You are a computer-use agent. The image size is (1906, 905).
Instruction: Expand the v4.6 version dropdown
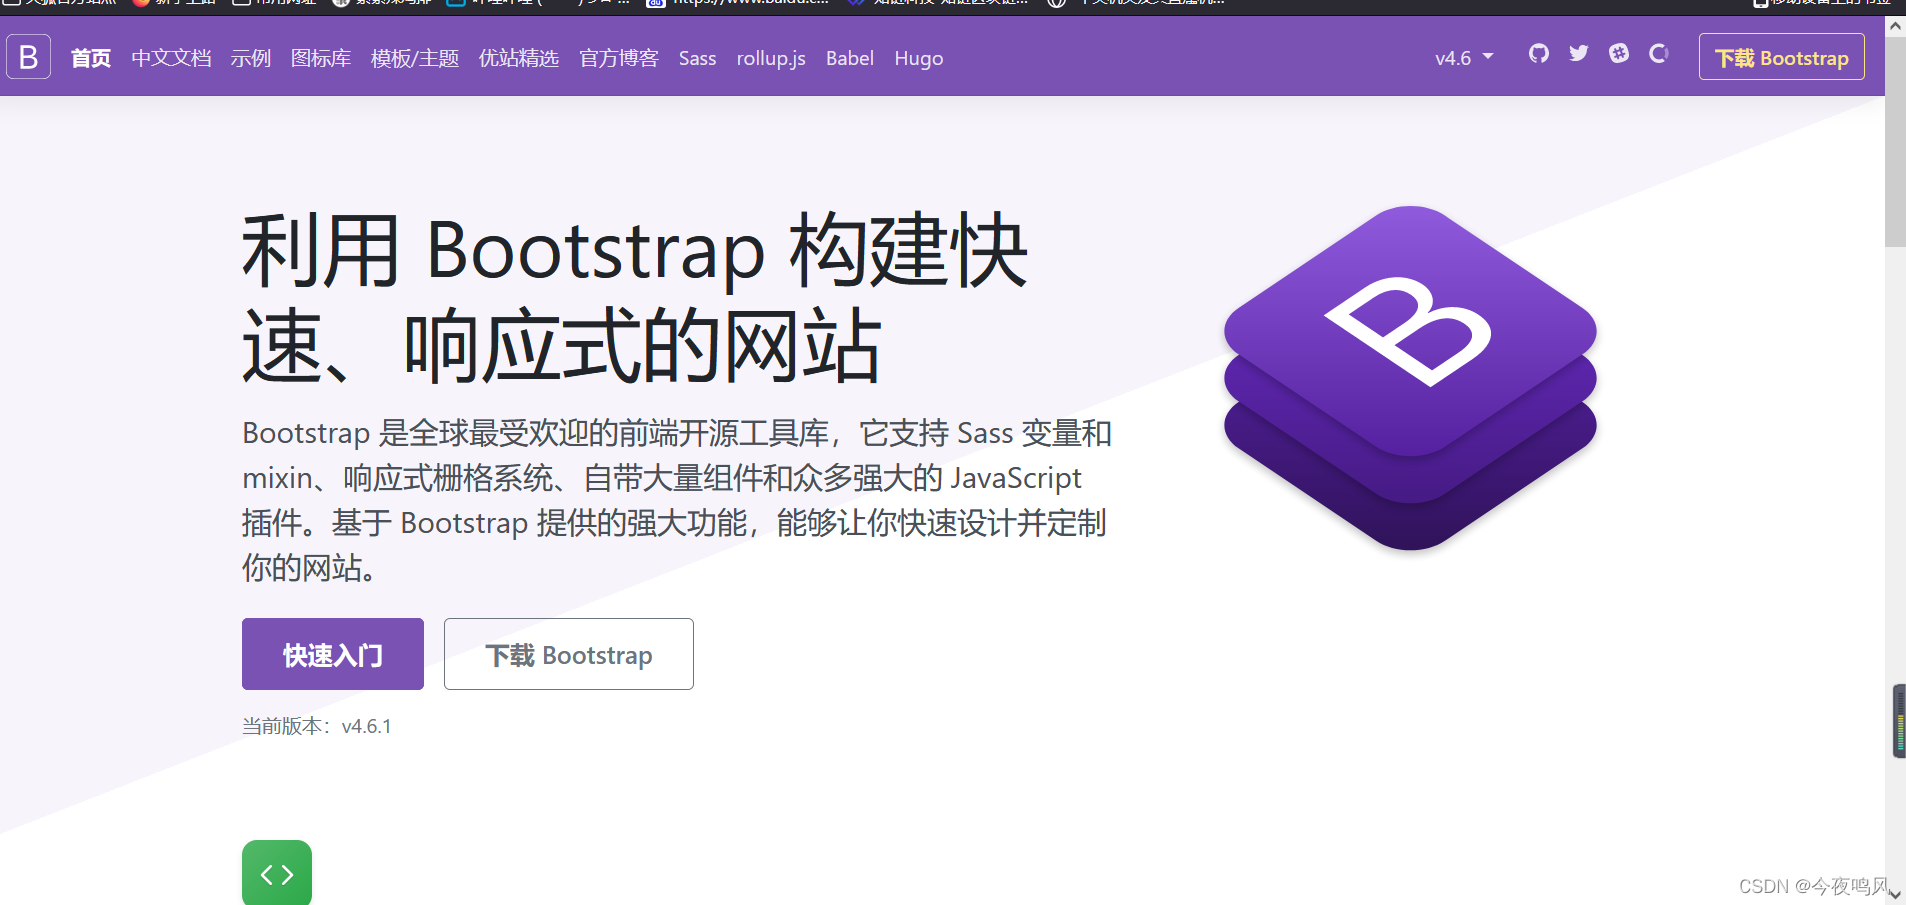(x=1464, y=58)
